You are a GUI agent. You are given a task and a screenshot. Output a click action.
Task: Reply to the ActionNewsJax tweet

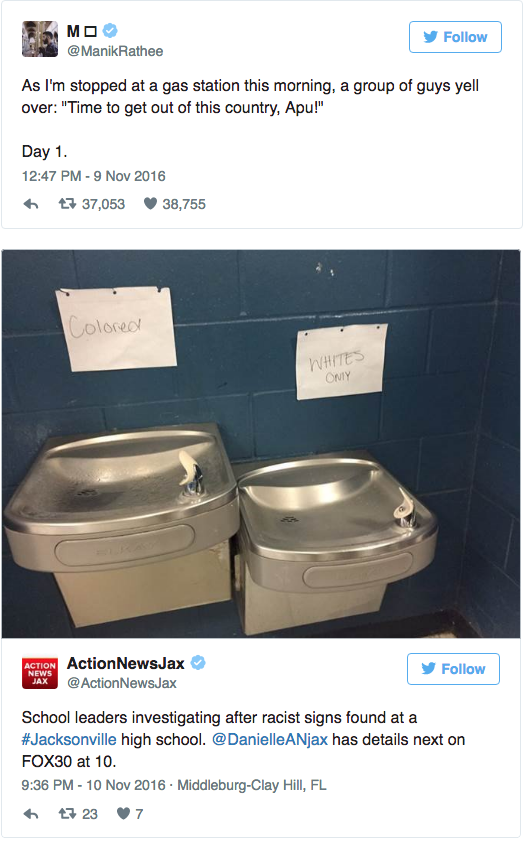pyautogui.click(x=31, y=814)
